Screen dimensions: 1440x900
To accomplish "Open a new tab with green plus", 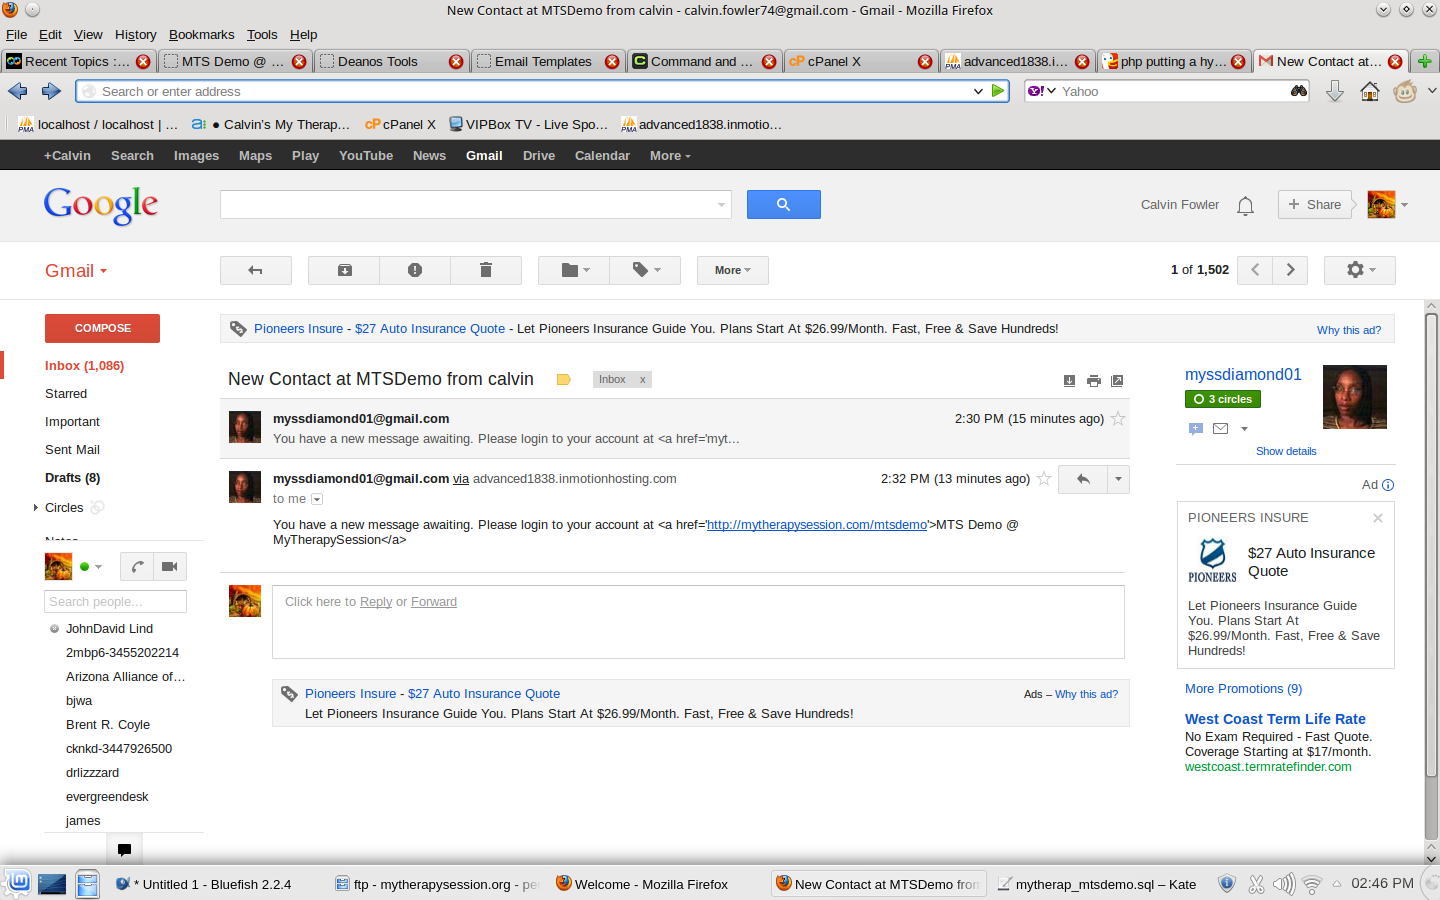I will pyautogui.click(x=1425, y=61).
